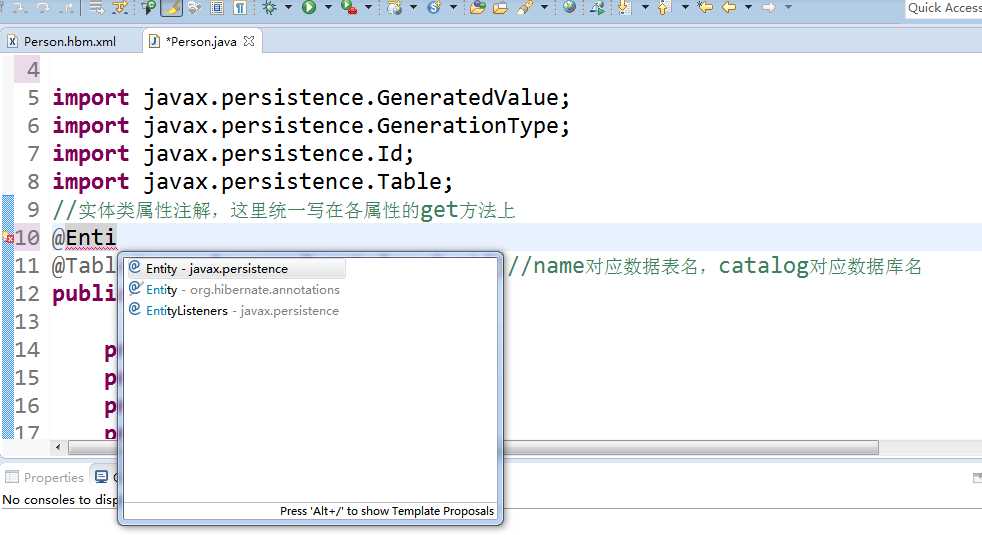
Task: Expand the Next Annotation dropdown
Action: click(x=644, y=8)
